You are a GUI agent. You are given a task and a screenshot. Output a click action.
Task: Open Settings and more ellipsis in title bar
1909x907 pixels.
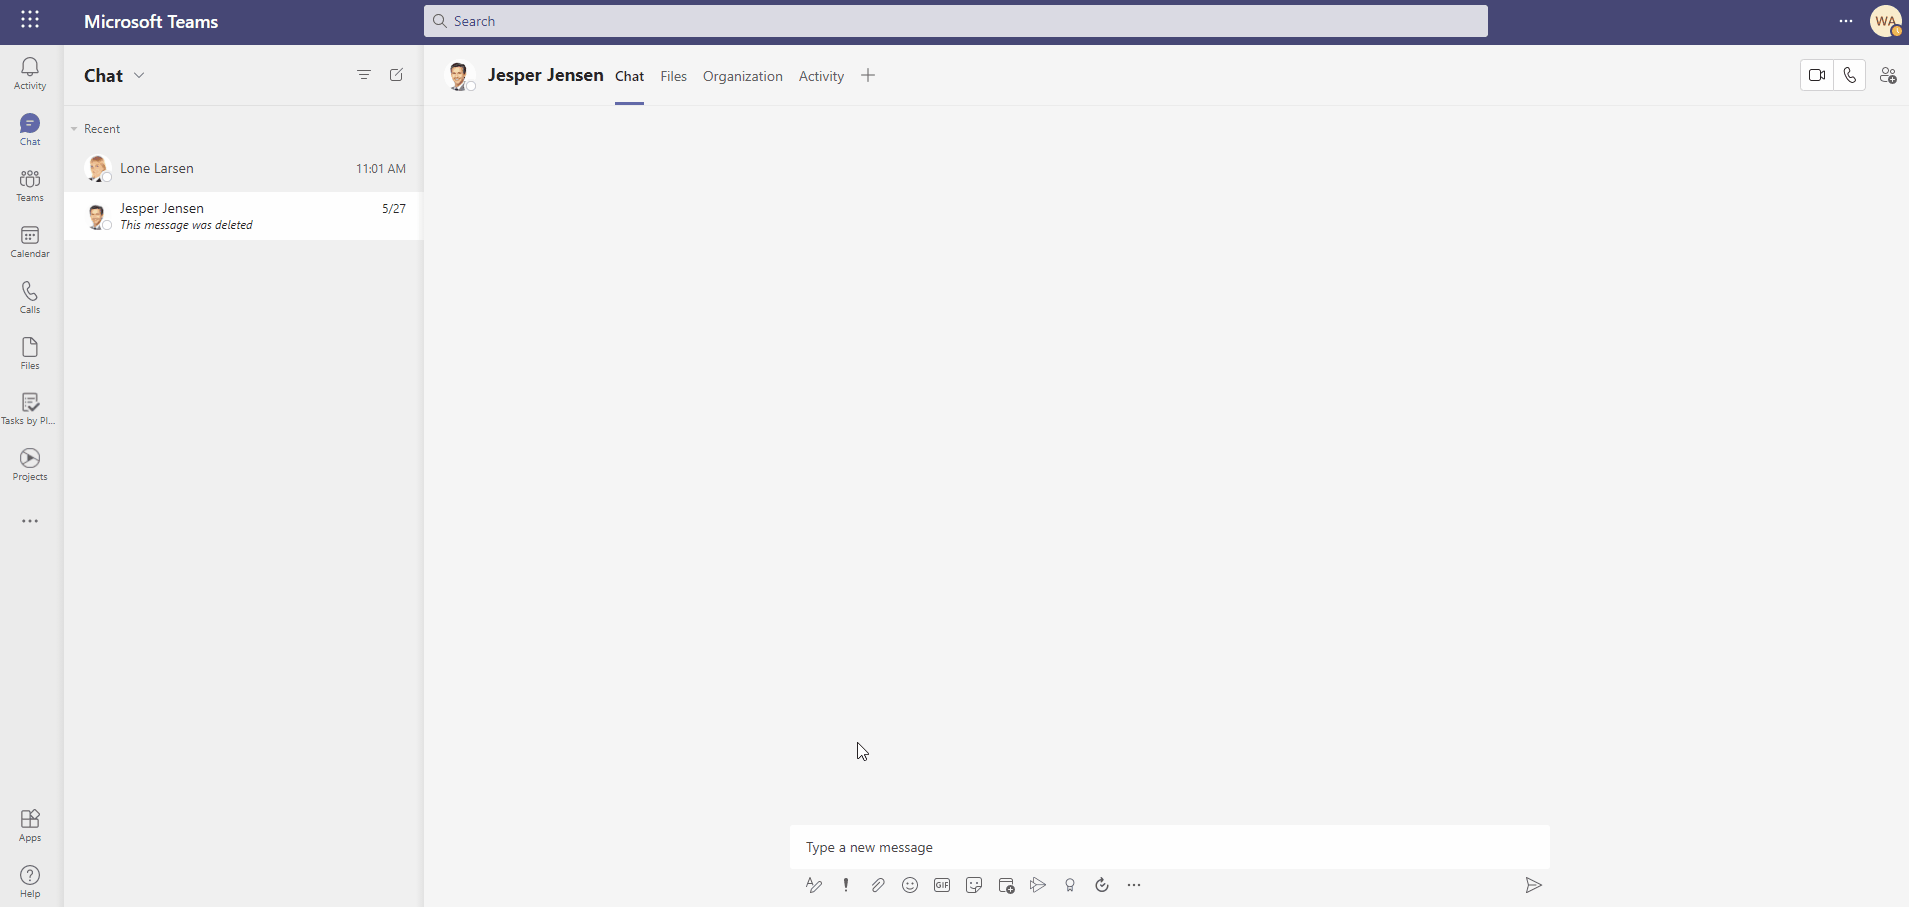tap(1846, 21)
